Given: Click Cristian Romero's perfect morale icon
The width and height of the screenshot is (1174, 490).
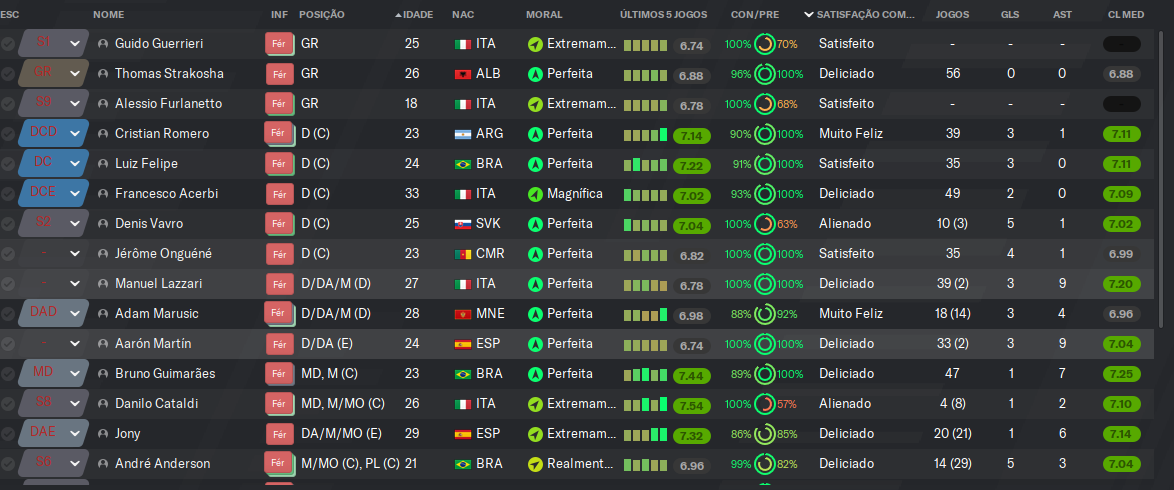Looking at the screenshot, I should [535, 134].
